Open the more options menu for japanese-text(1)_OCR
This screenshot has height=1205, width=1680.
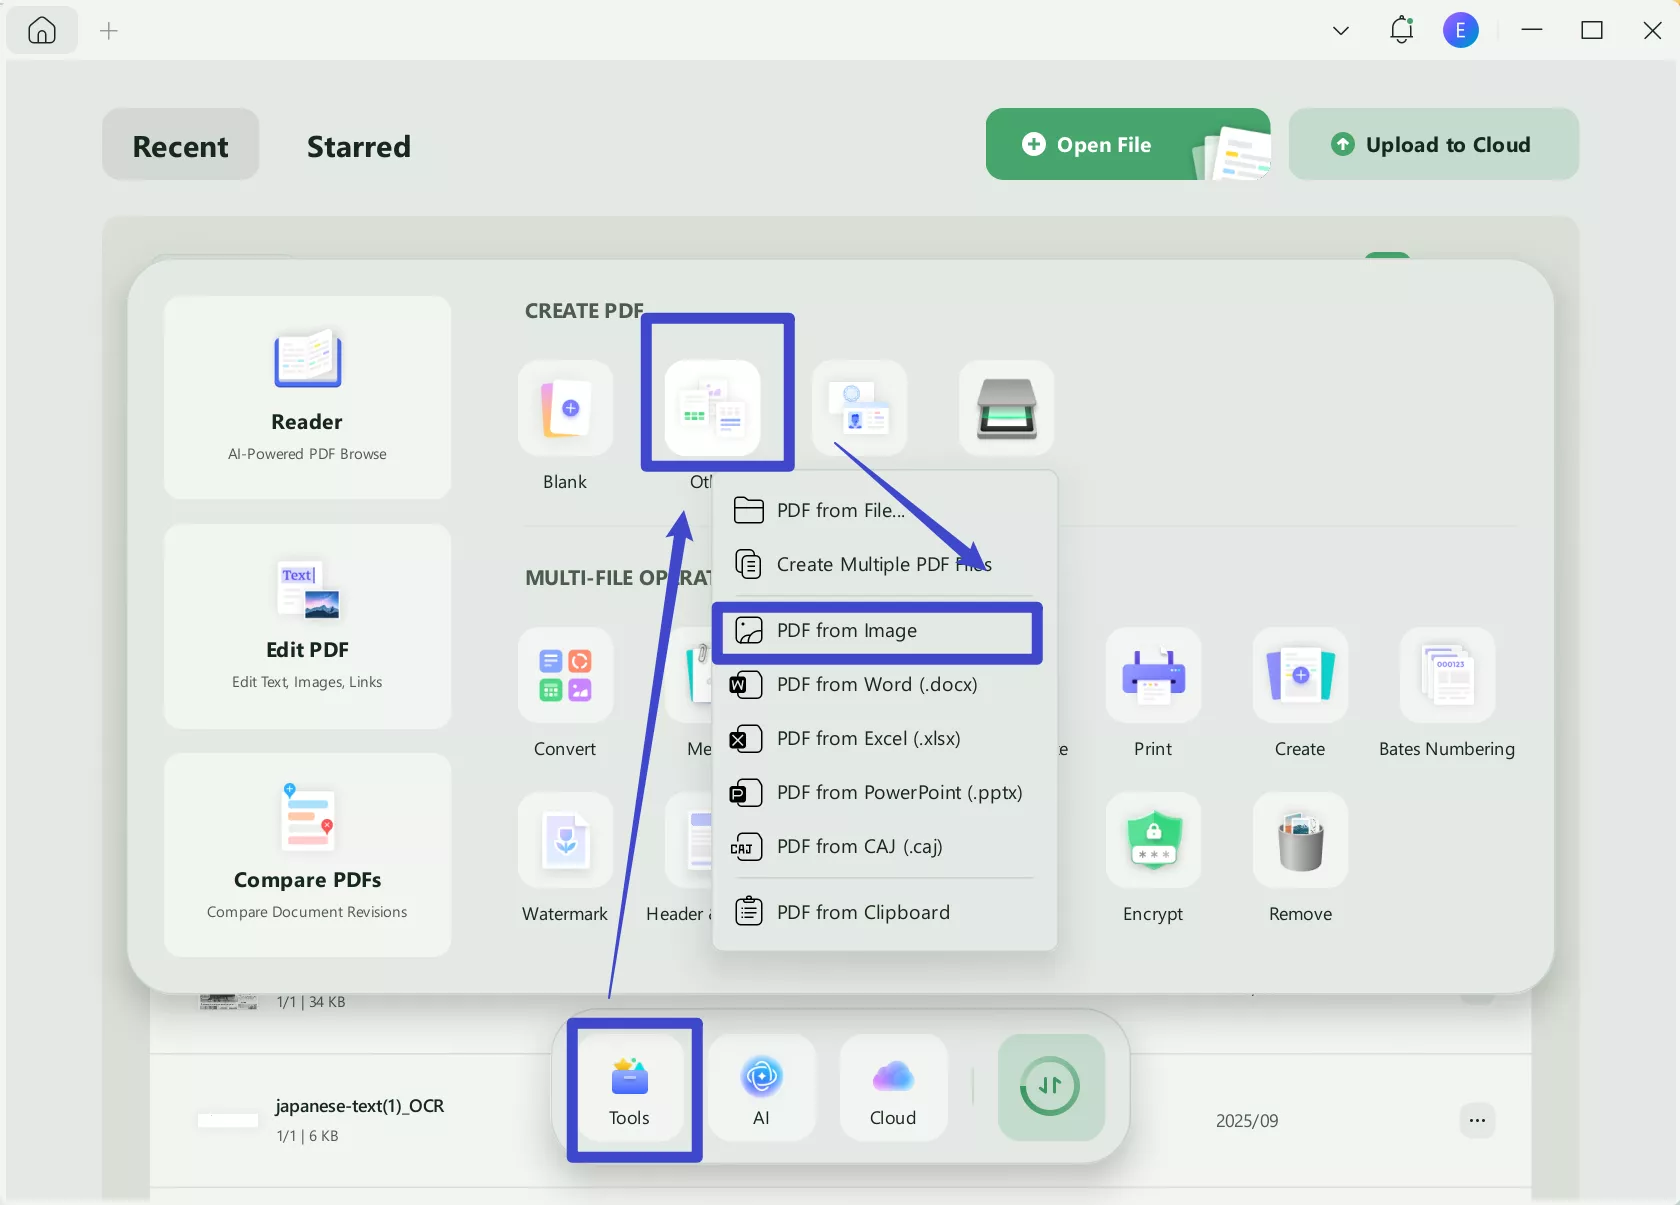click(1477, 1120)
